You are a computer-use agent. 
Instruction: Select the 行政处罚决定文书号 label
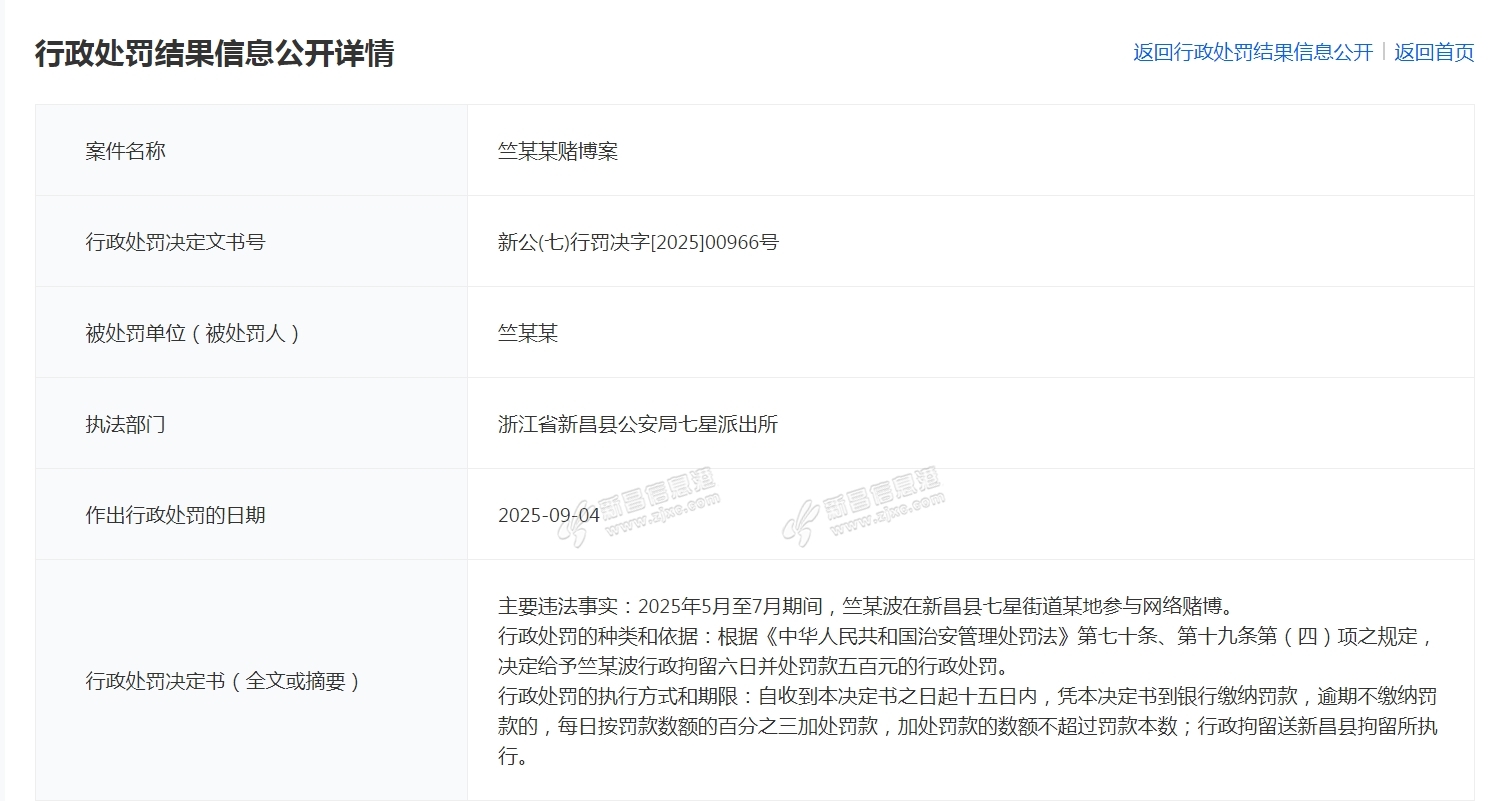(x=175, y=242)
